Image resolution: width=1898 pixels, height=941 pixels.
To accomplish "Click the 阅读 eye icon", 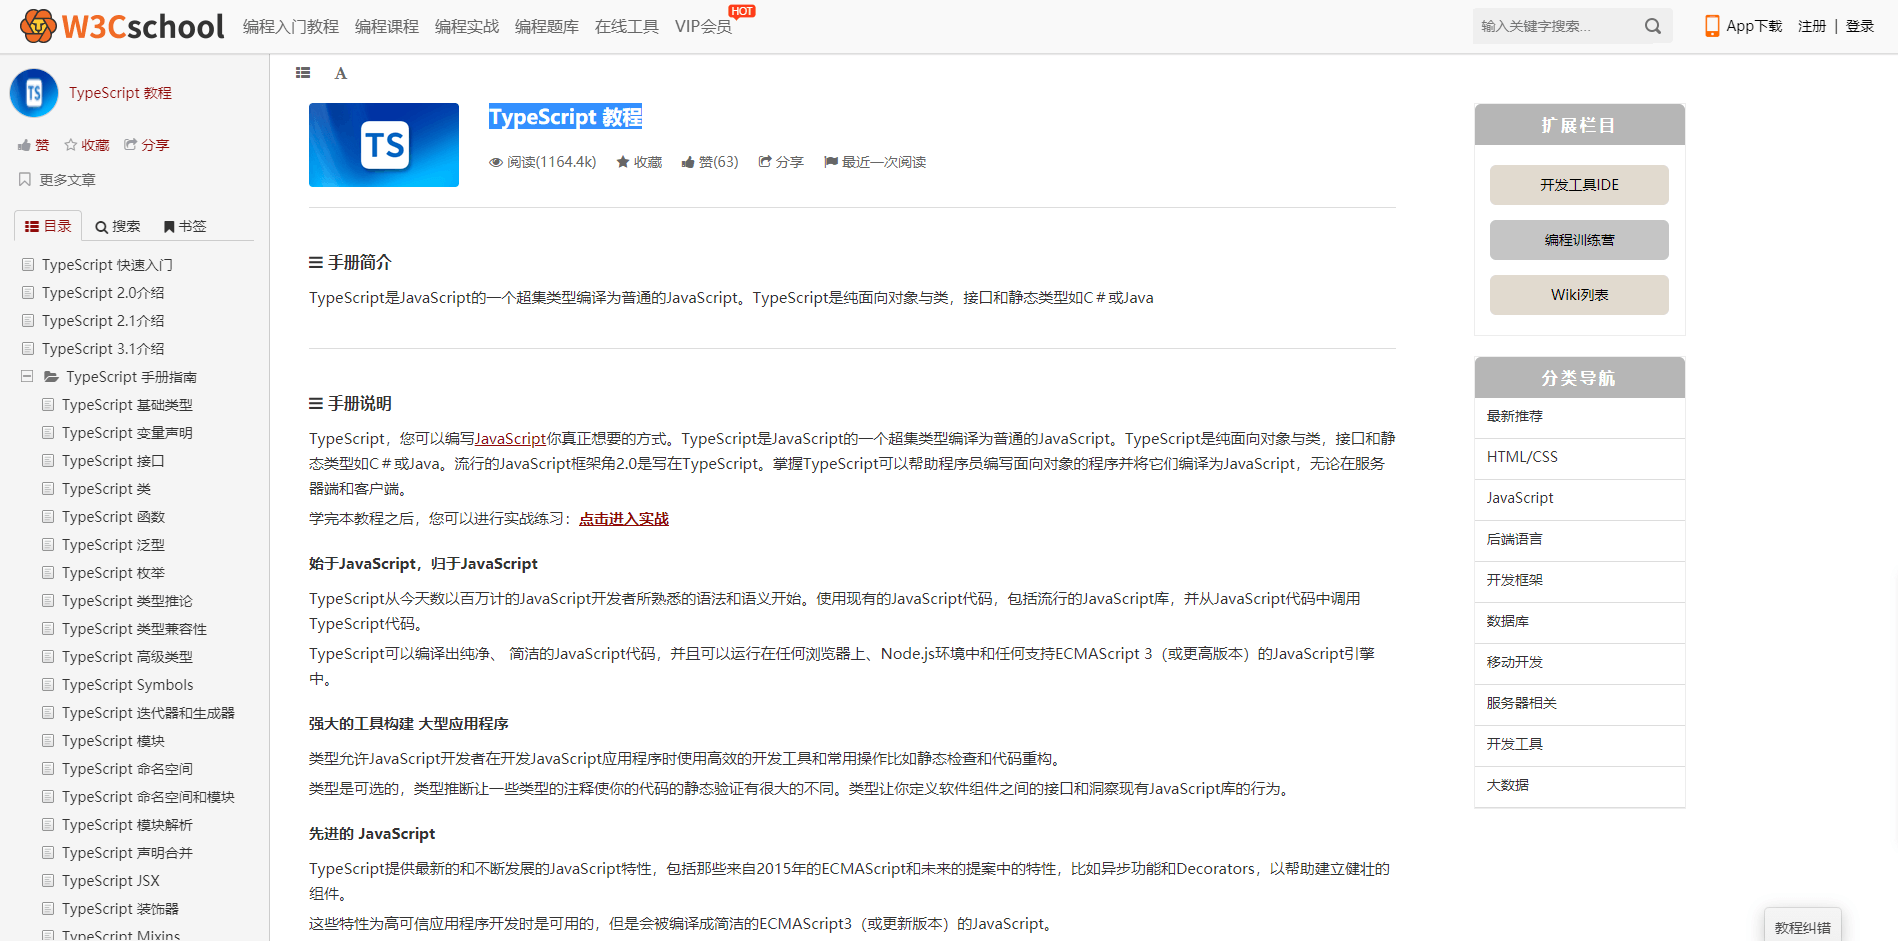I will click(495, 162).
